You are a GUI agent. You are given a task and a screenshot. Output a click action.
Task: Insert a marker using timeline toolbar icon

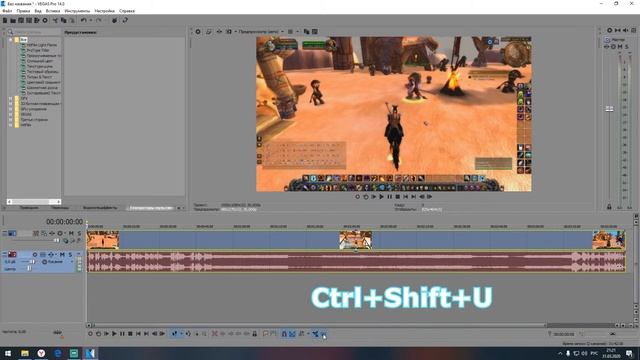(265, 334)
